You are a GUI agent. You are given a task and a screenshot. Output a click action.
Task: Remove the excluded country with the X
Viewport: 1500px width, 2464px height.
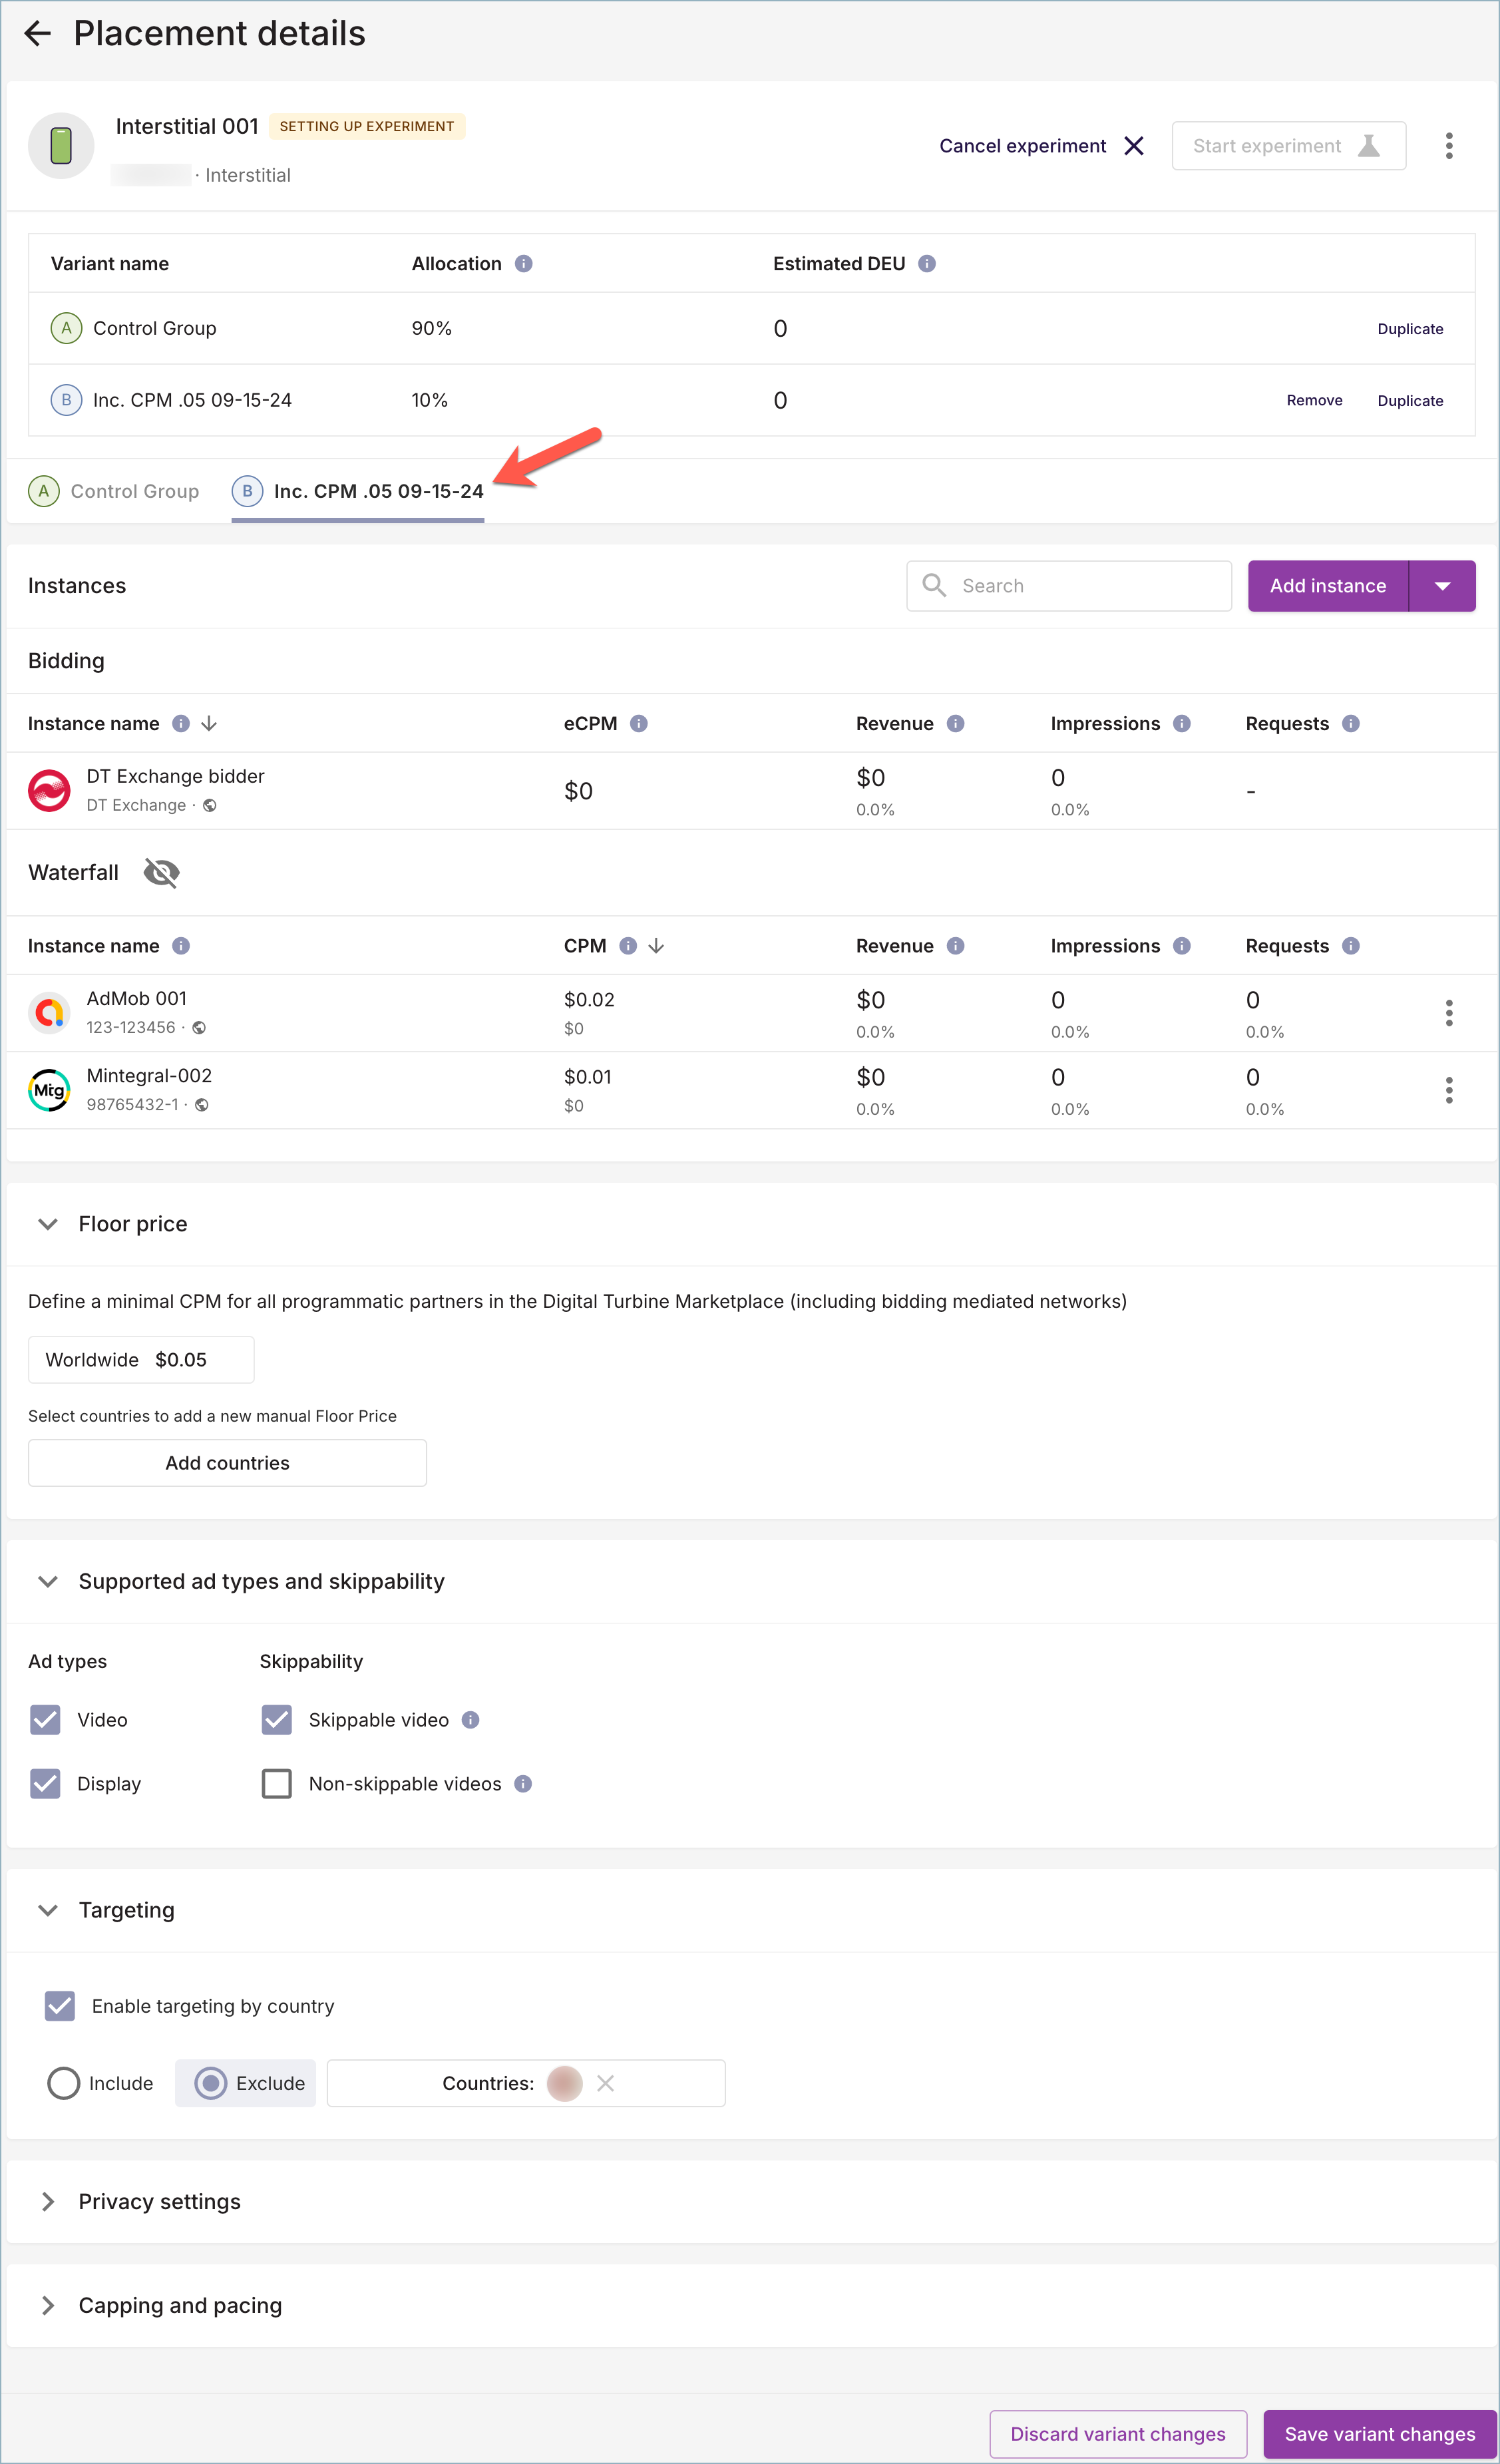click(605, 2083)
